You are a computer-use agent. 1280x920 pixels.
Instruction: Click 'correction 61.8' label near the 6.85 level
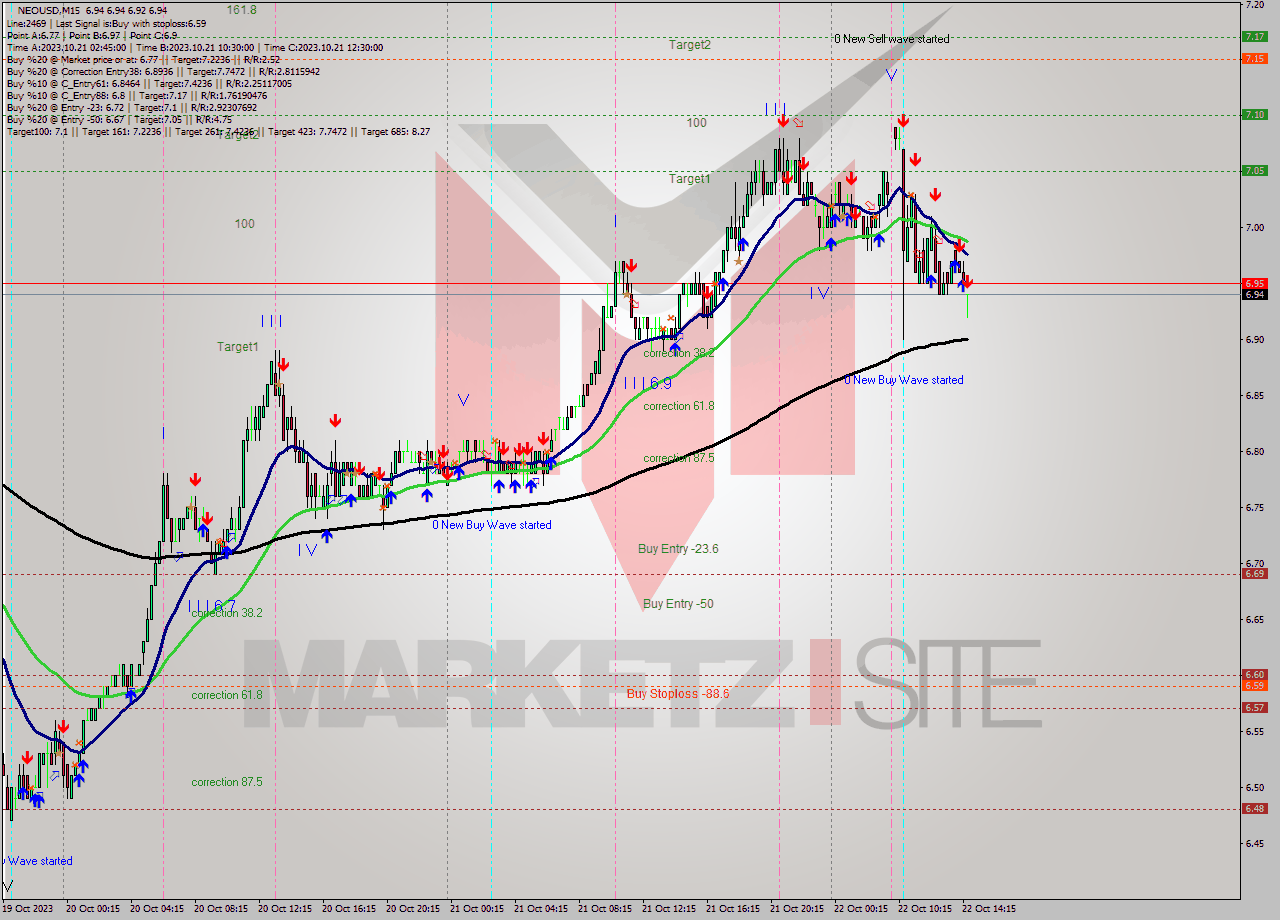(x=680, y=406)
